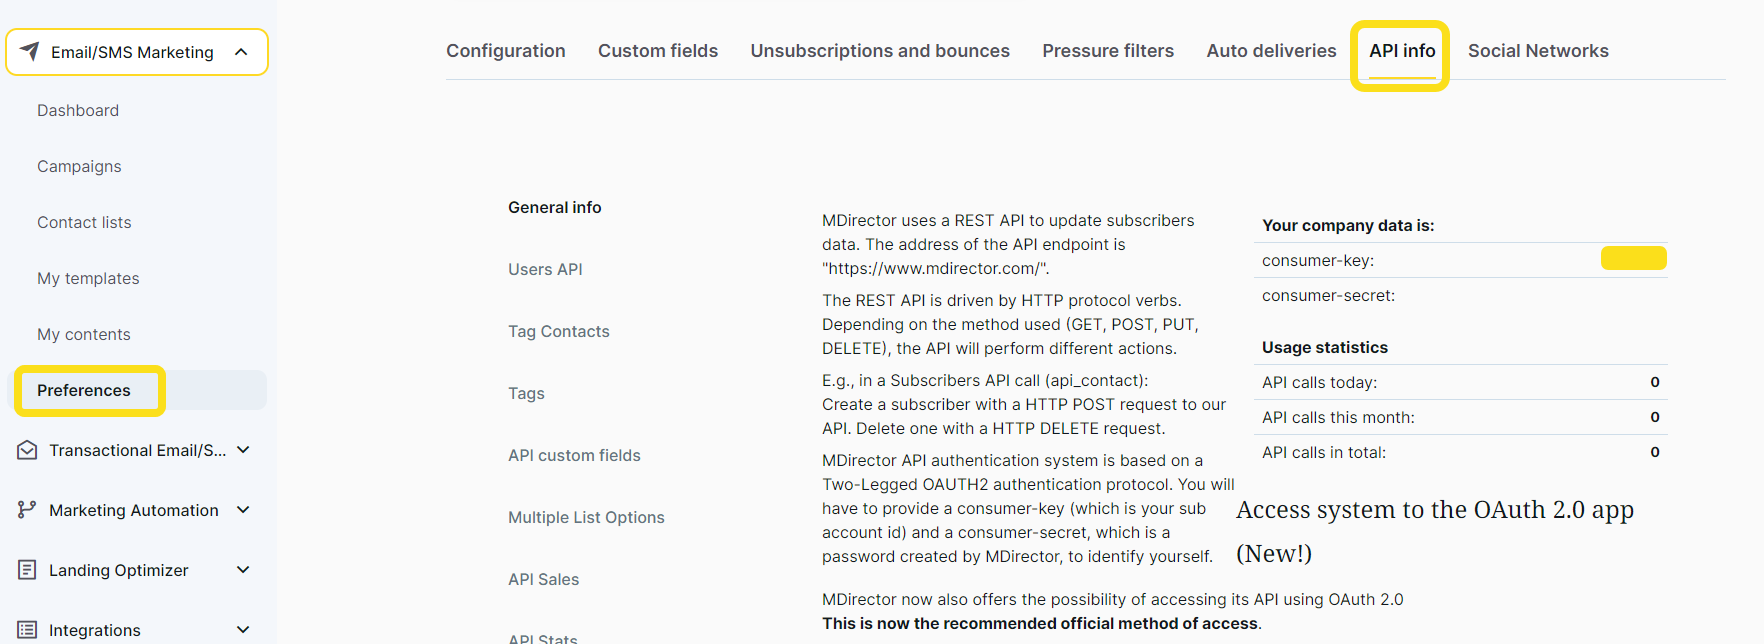Open Dashboard in the sidebar
This screenshot has height=644, width=1764.
click(x=78, y=110)
